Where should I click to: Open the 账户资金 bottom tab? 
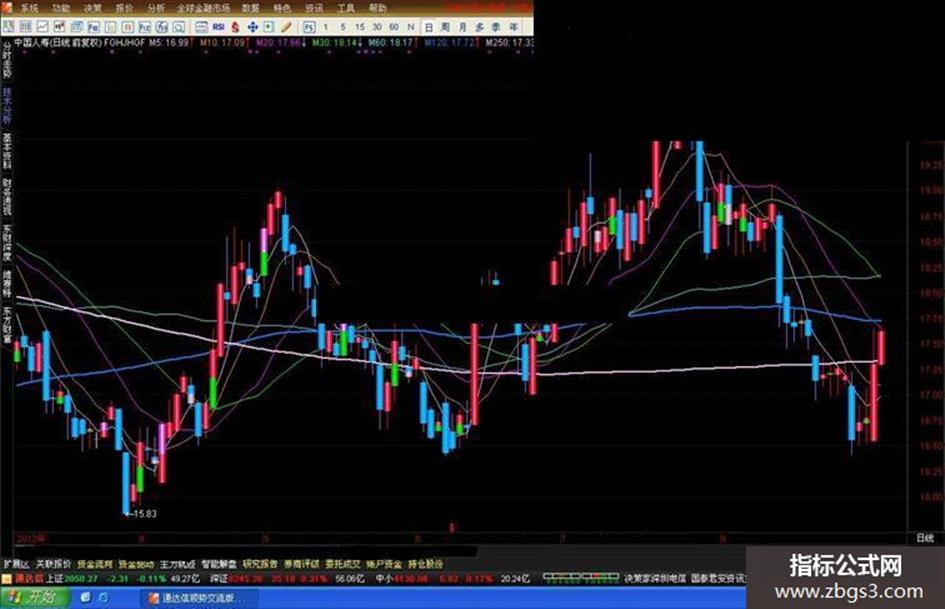(384, 564)
